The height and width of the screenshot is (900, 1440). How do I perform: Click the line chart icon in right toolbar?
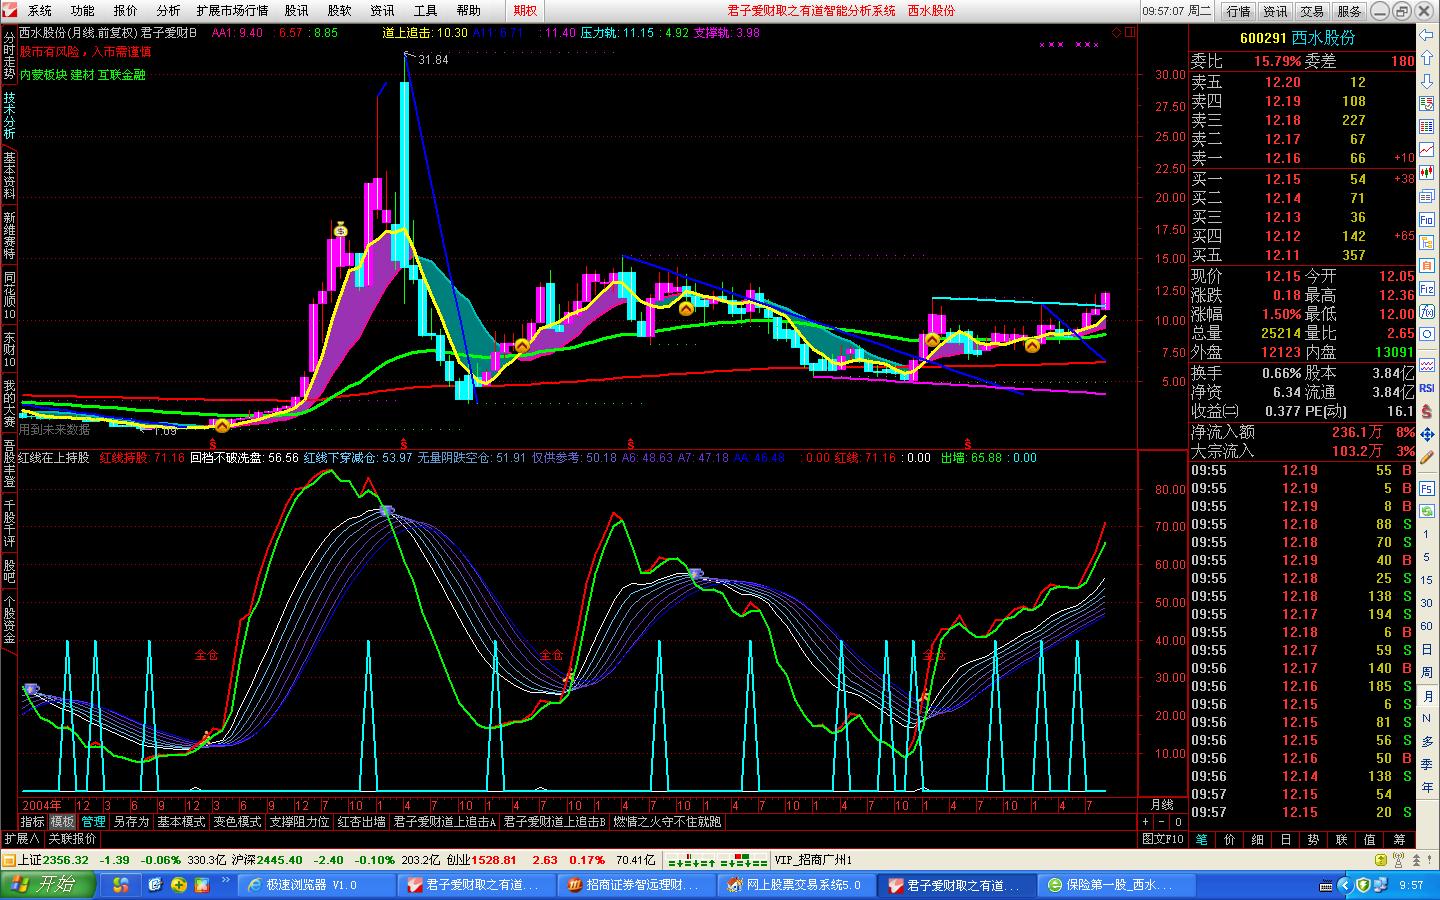pyautogui.click(x=1426, y=149)
